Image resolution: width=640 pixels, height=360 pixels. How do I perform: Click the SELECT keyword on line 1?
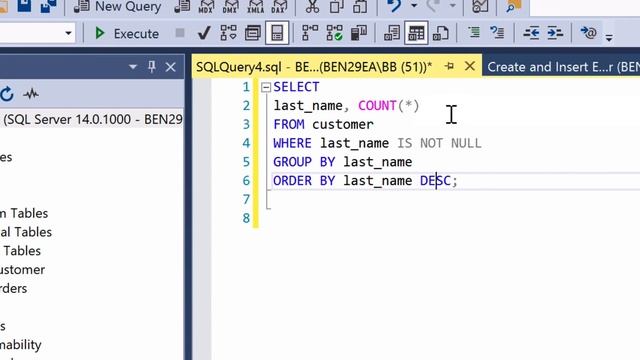pyautogui.click(x=296, y=87)
